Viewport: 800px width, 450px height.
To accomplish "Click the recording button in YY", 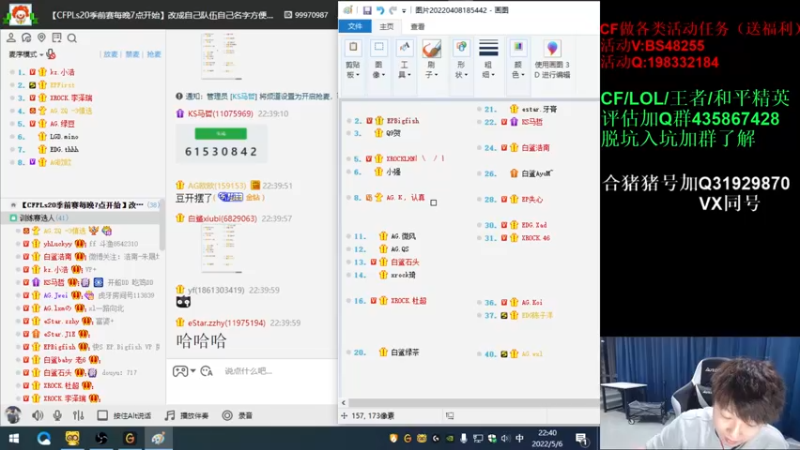I will (237, 415).
